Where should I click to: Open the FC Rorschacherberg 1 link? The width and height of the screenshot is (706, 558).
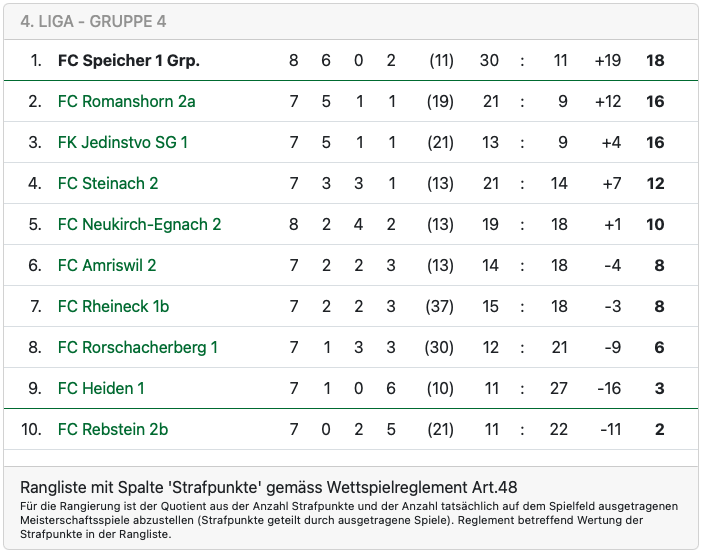click(137, 347)
